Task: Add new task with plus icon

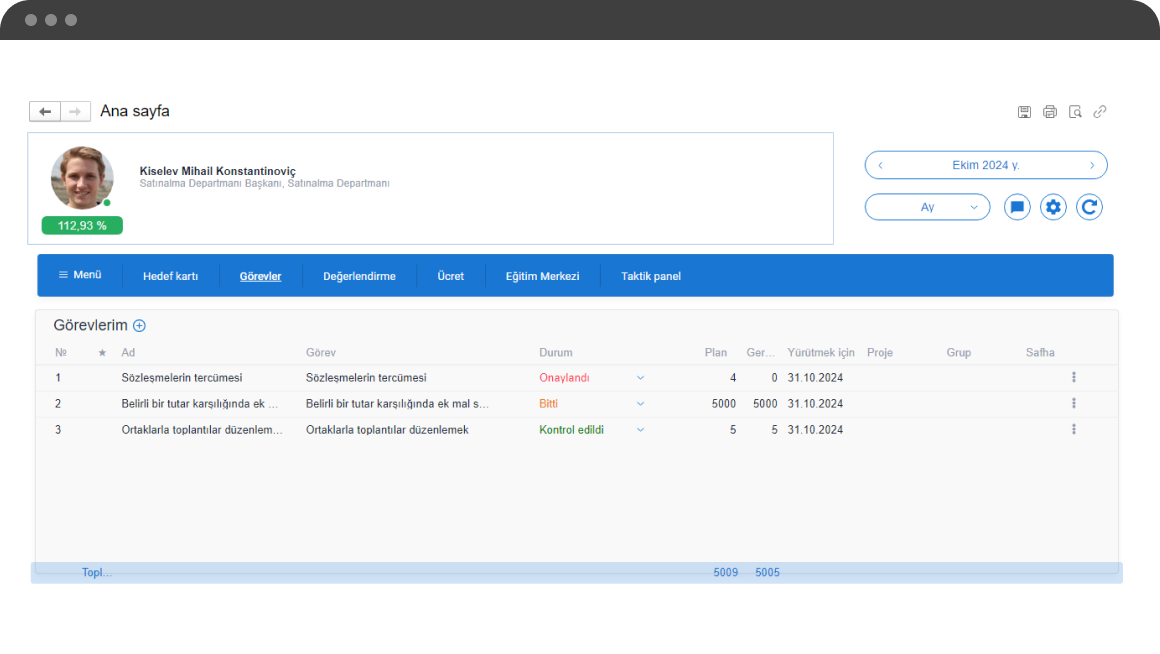Action: [x=139, y=326]
